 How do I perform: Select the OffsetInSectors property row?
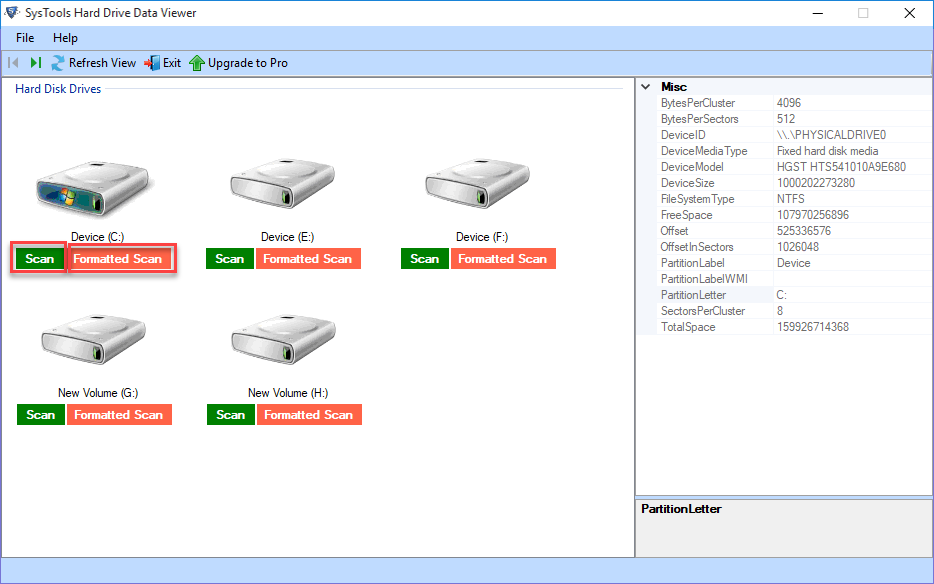click(x=794, y=247)
